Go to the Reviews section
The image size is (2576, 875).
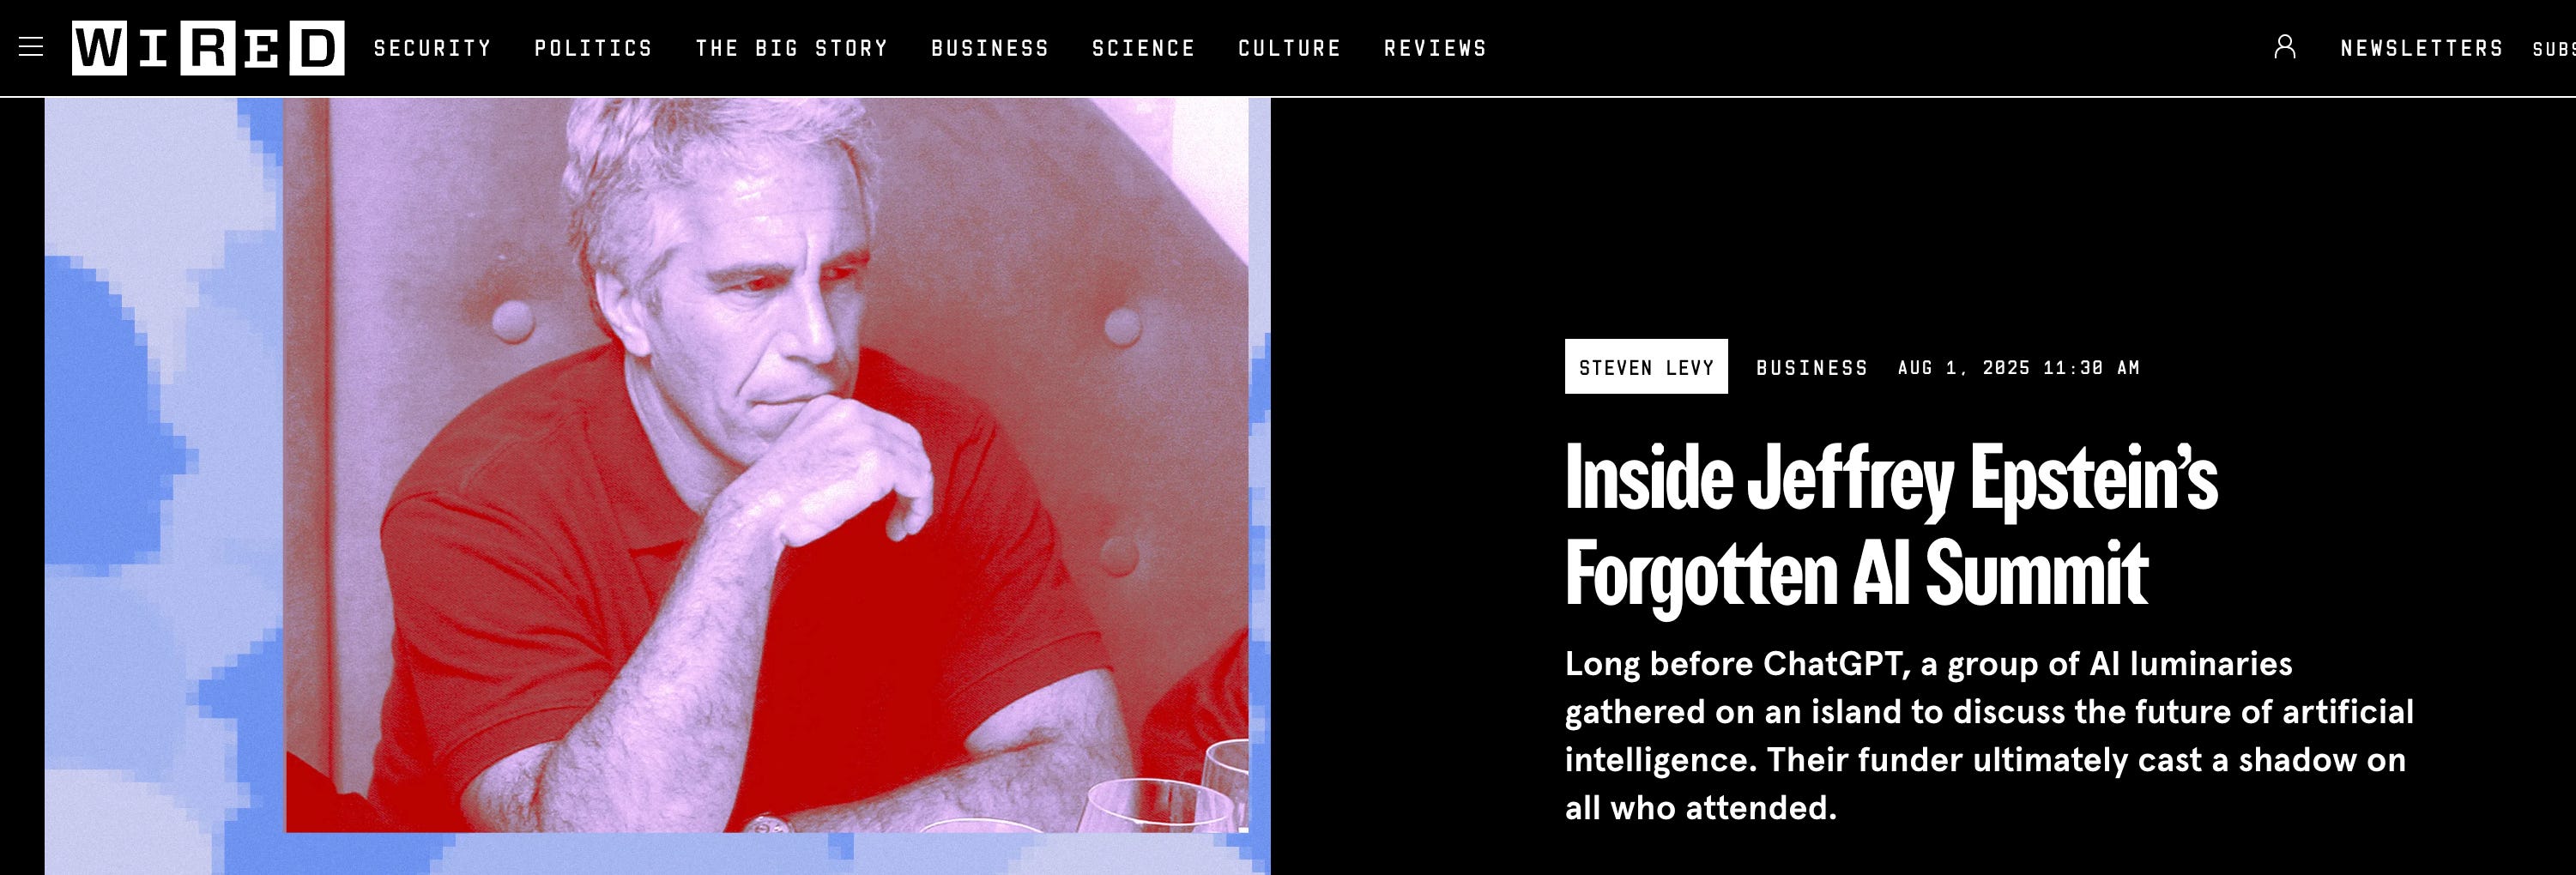coord(1435,48)
